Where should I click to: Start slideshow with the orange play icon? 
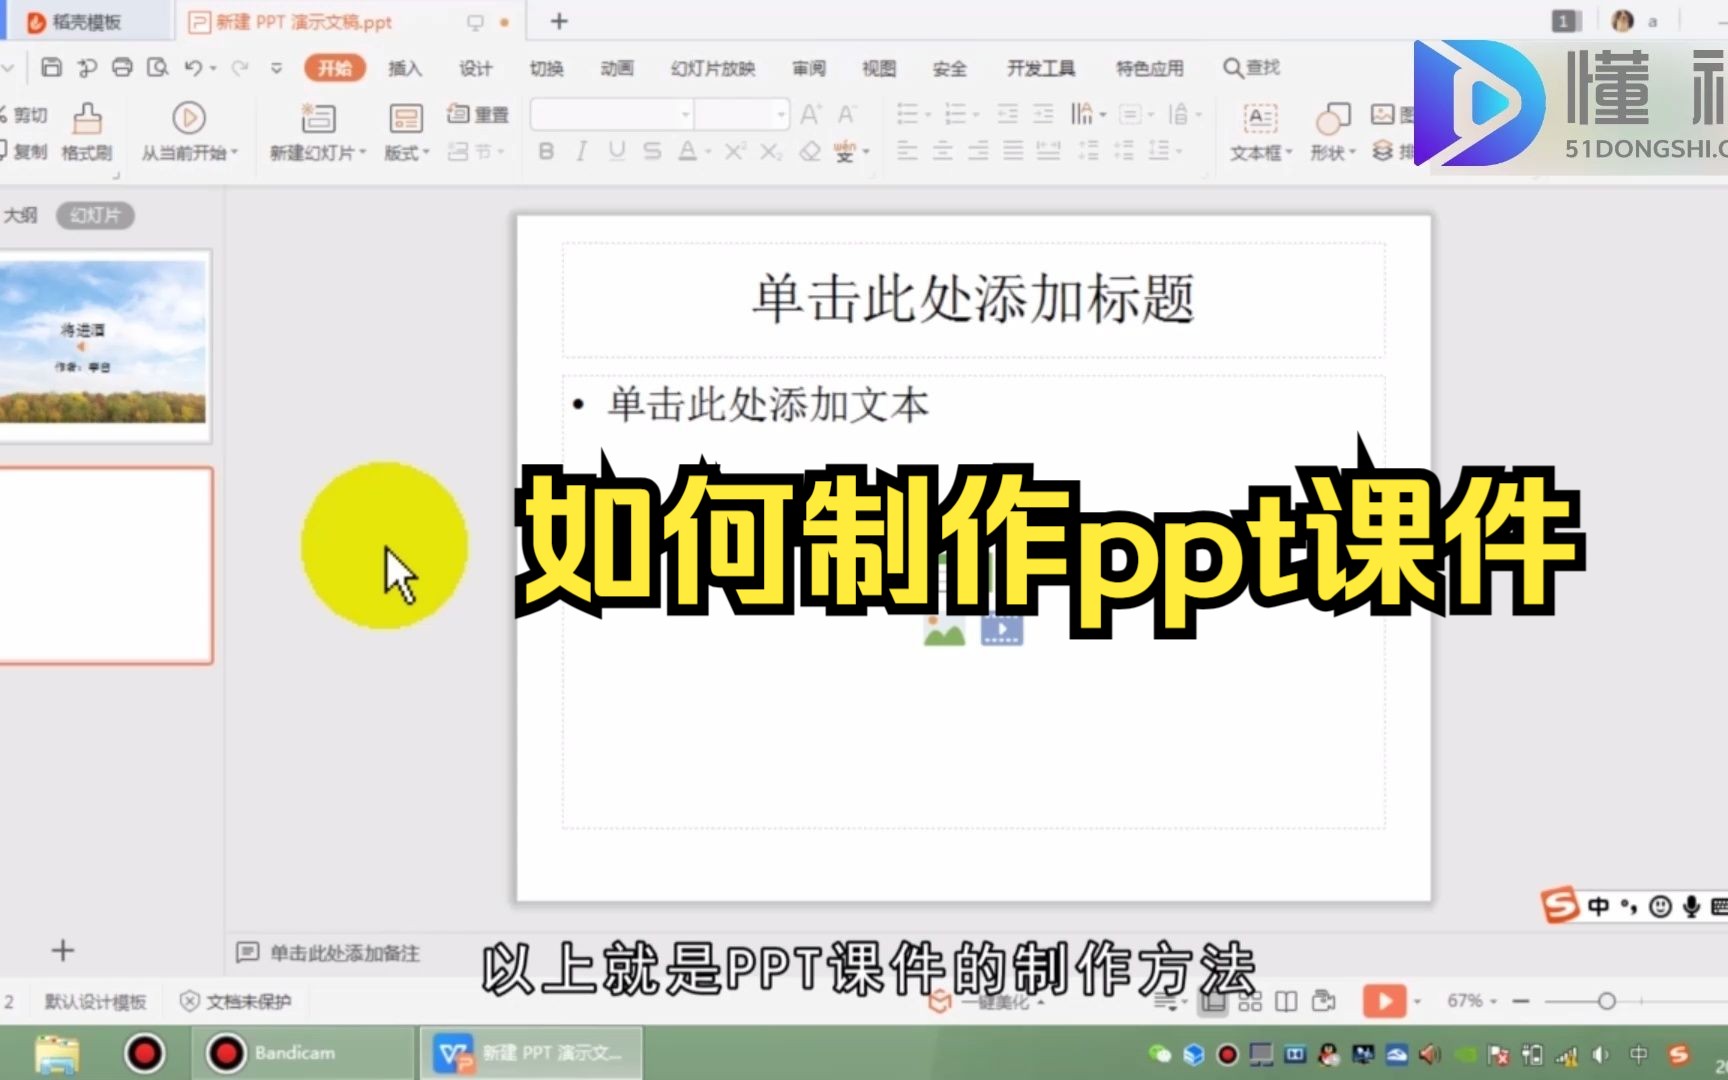pyautogui.click(x=1384, y=1001)
